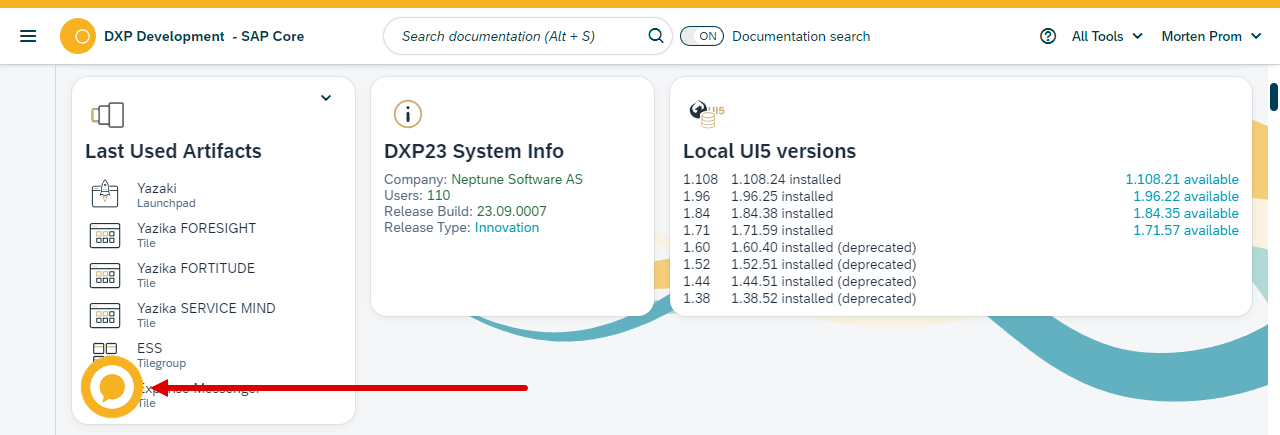Click the Yazika SERVICE MIND tile icon
Viewport: 1280px width, 435px height.
tap(105, 315)
